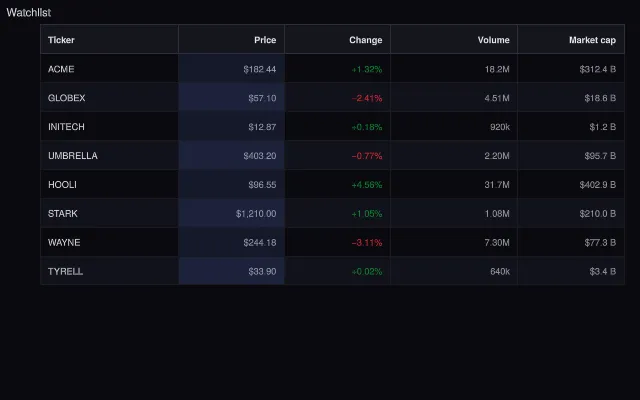Click the Volume column header
Viewport: 640px width, 400px height.
(454, 40)
